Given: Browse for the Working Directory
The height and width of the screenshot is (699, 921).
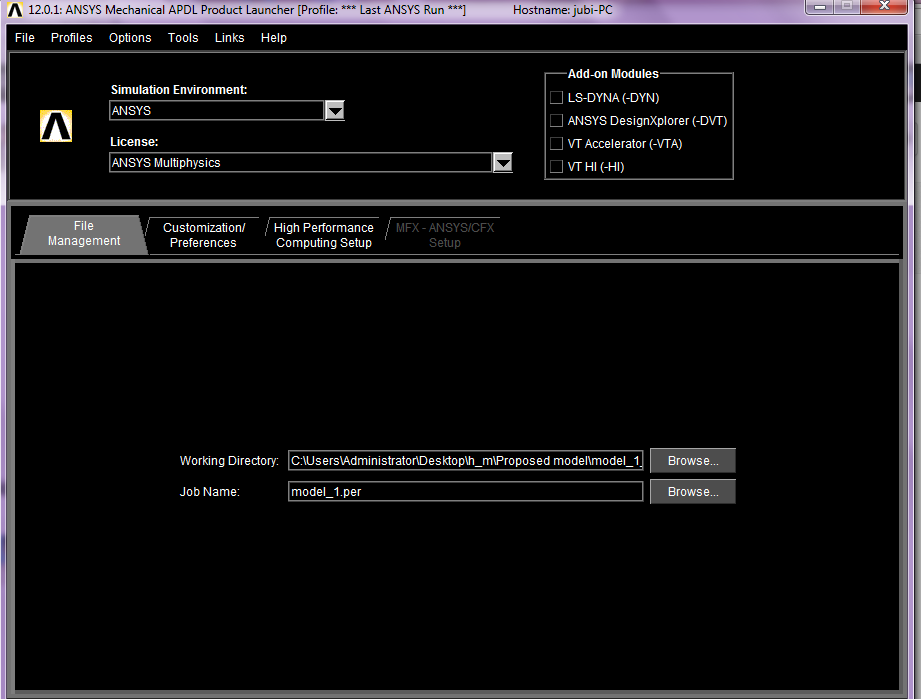Looking at the screenshot, I should click(692, 461).
